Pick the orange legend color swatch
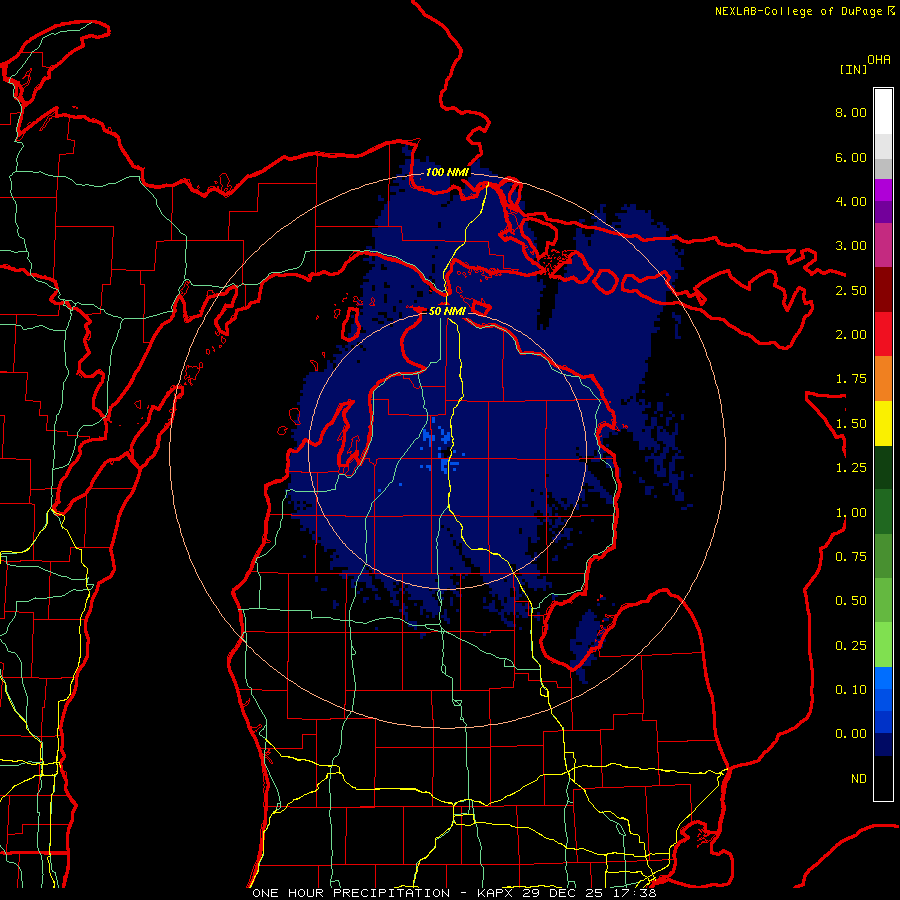 [x=883, y=379]
